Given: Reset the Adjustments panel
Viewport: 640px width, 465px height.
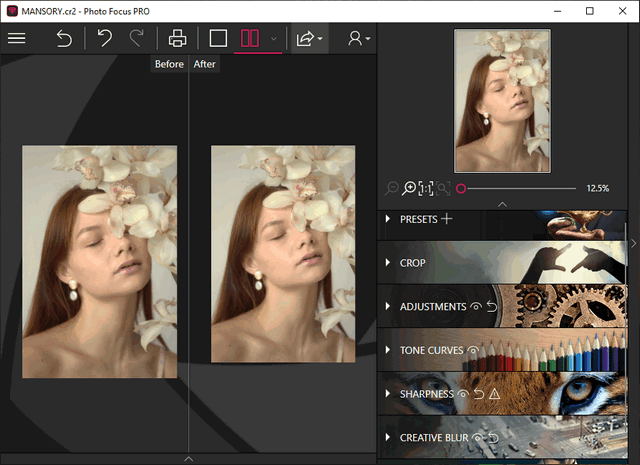Looking at the screenshot, I should point(491,307).
